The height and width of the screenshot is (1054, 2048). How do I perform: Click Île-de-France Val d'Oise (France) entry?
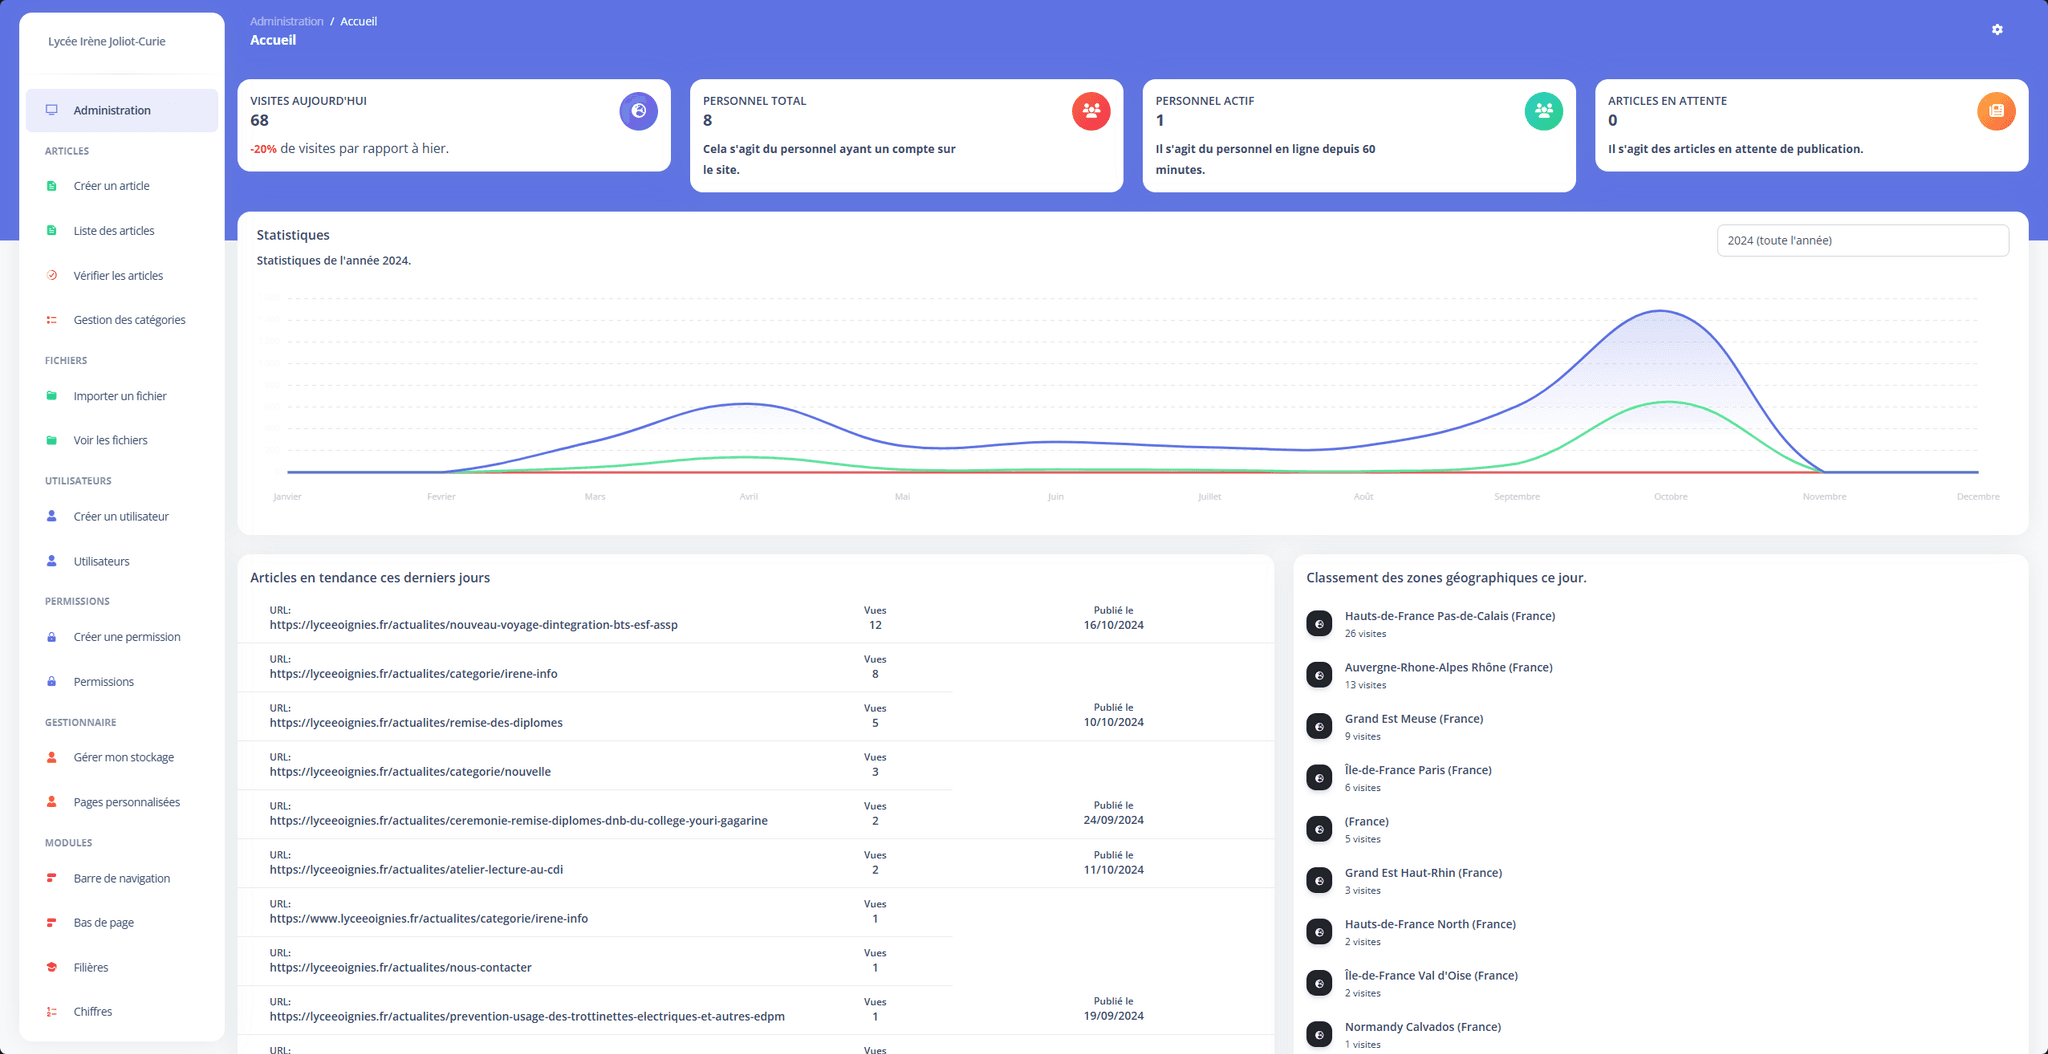pyautogui.click(x=1431, y=976)
